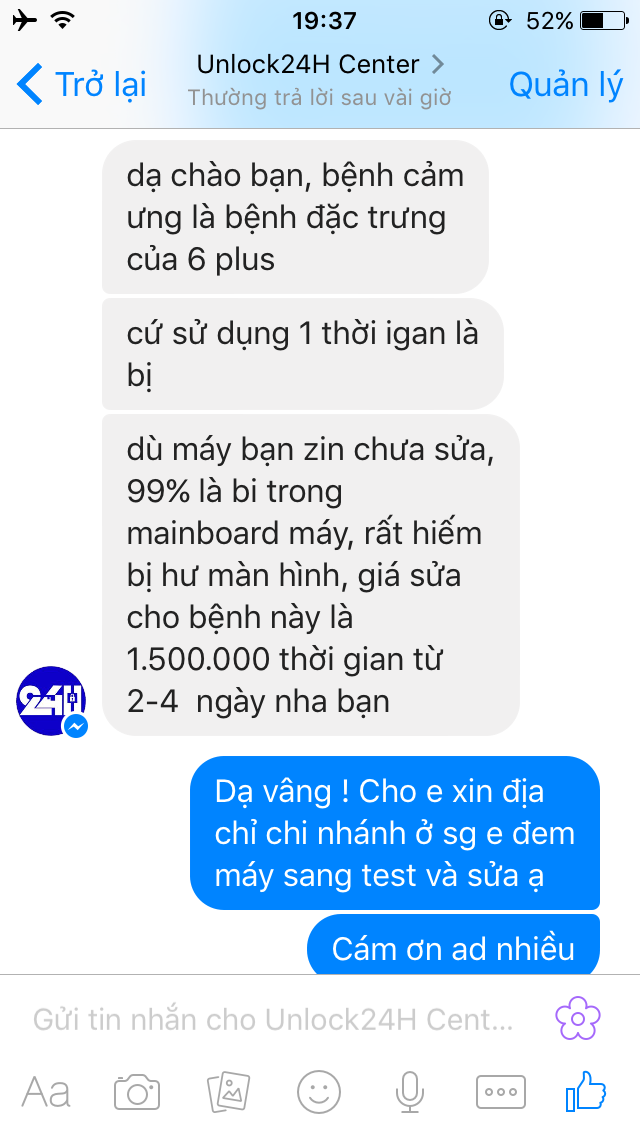Open Quản lý manage option
The width and height of the screenshot is (640, 1136).
click(x=566, y=85)
